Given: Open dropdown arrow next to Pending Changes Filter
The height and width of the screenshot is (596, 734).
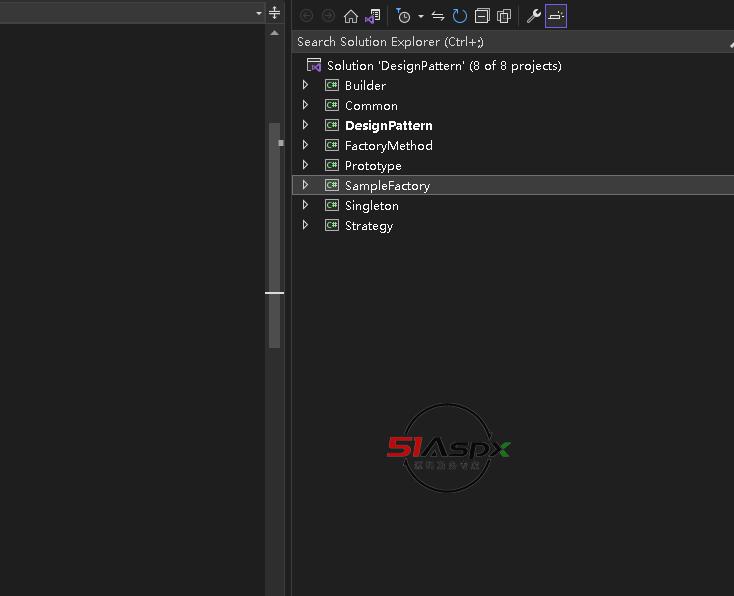Looking at the screenshot, I should tap(421, 17).
